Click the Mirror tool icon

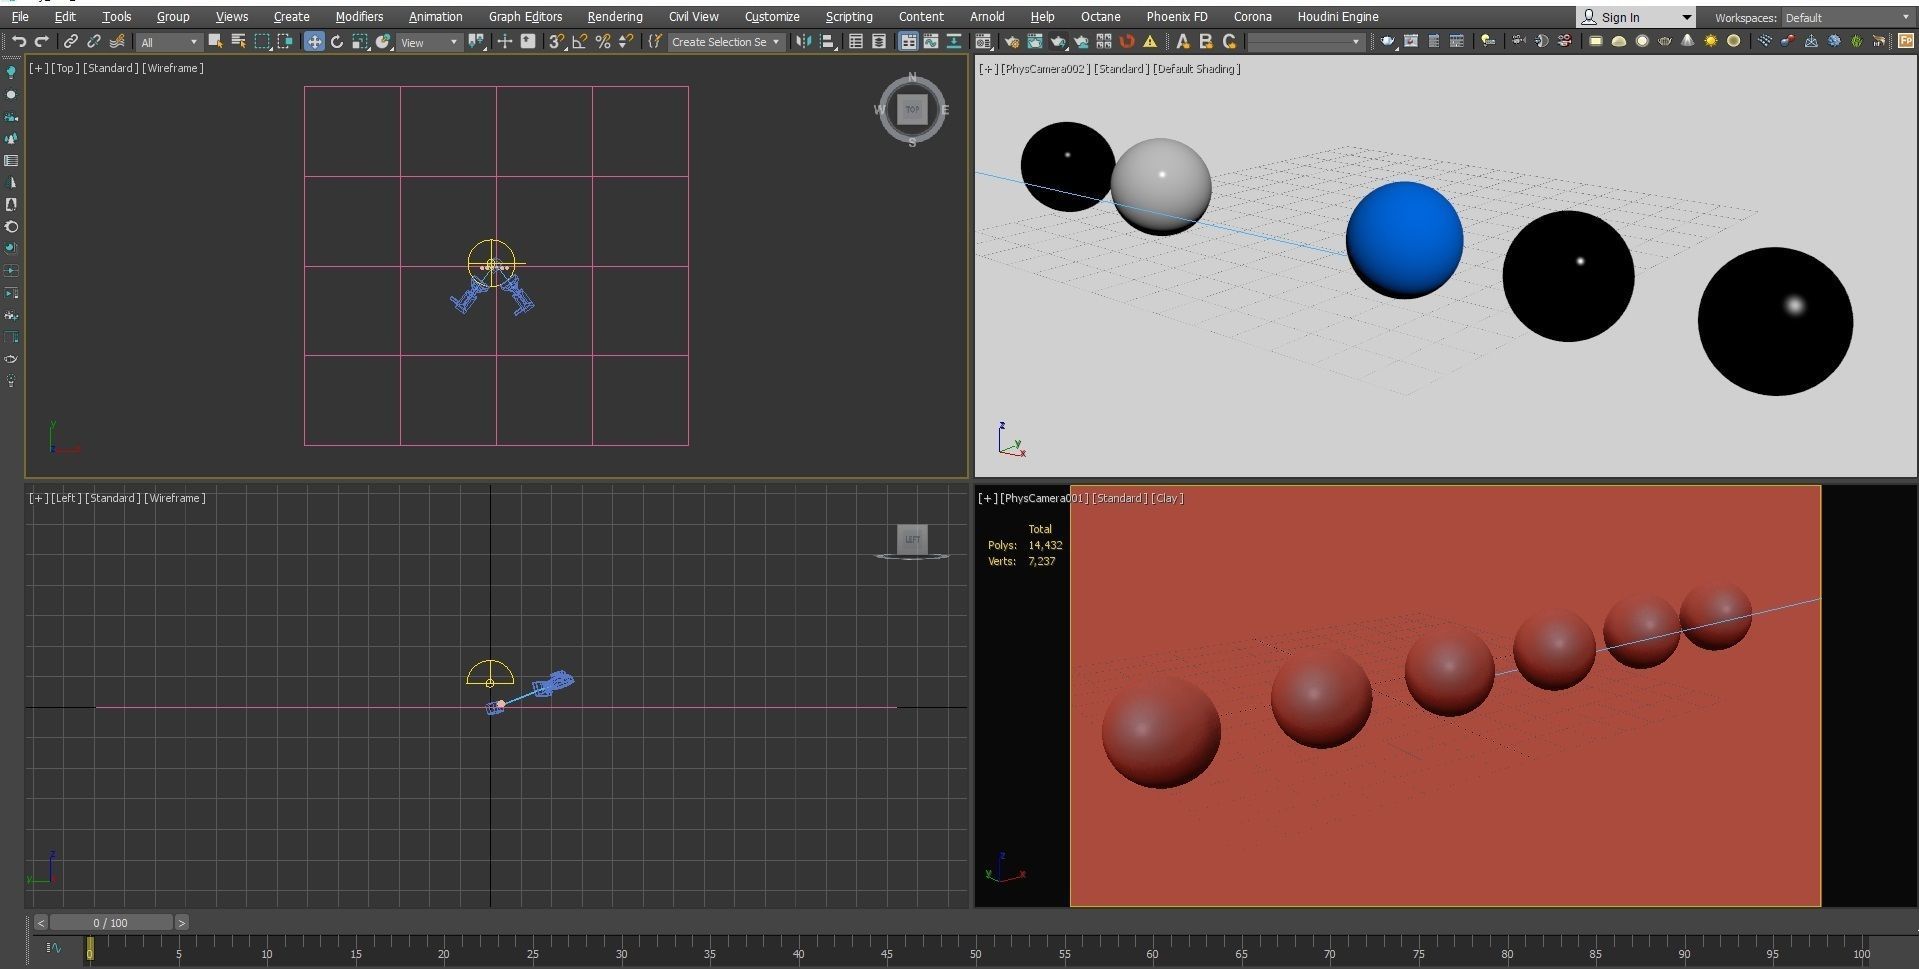click(803, 41)
